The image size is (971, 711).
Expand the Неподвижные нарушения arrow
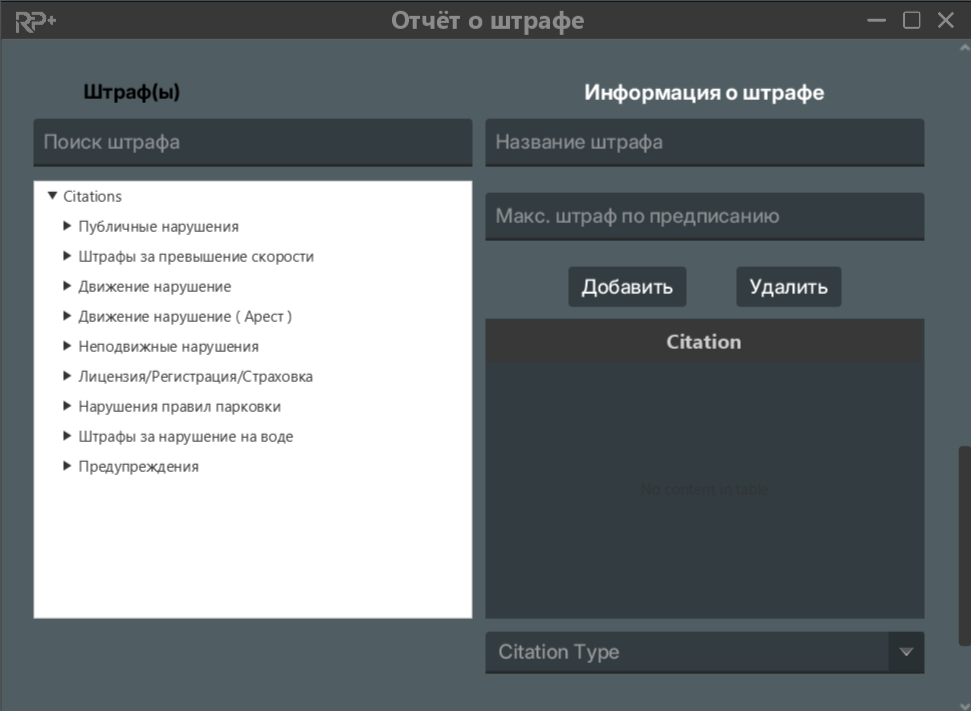(68, 347)
